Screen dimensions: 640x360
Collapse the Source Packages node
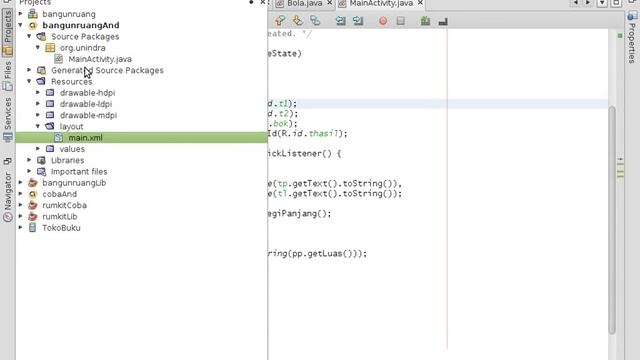tap(29, 36)
